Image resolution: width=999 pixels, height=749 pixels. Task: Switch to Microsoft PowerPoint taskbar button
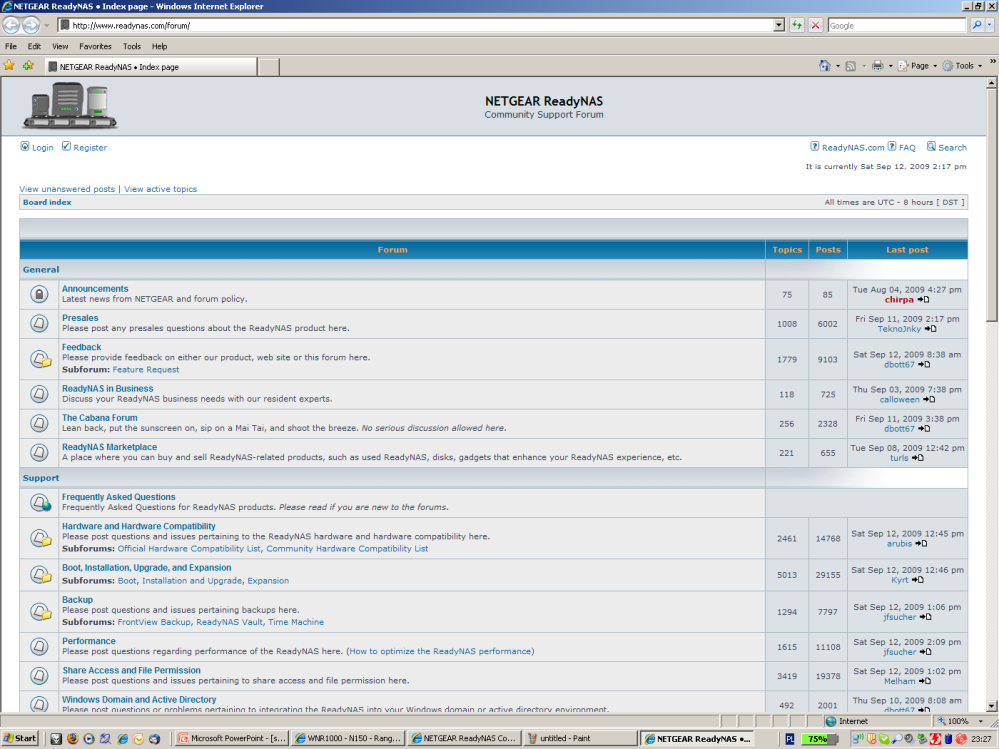(231, 739)
